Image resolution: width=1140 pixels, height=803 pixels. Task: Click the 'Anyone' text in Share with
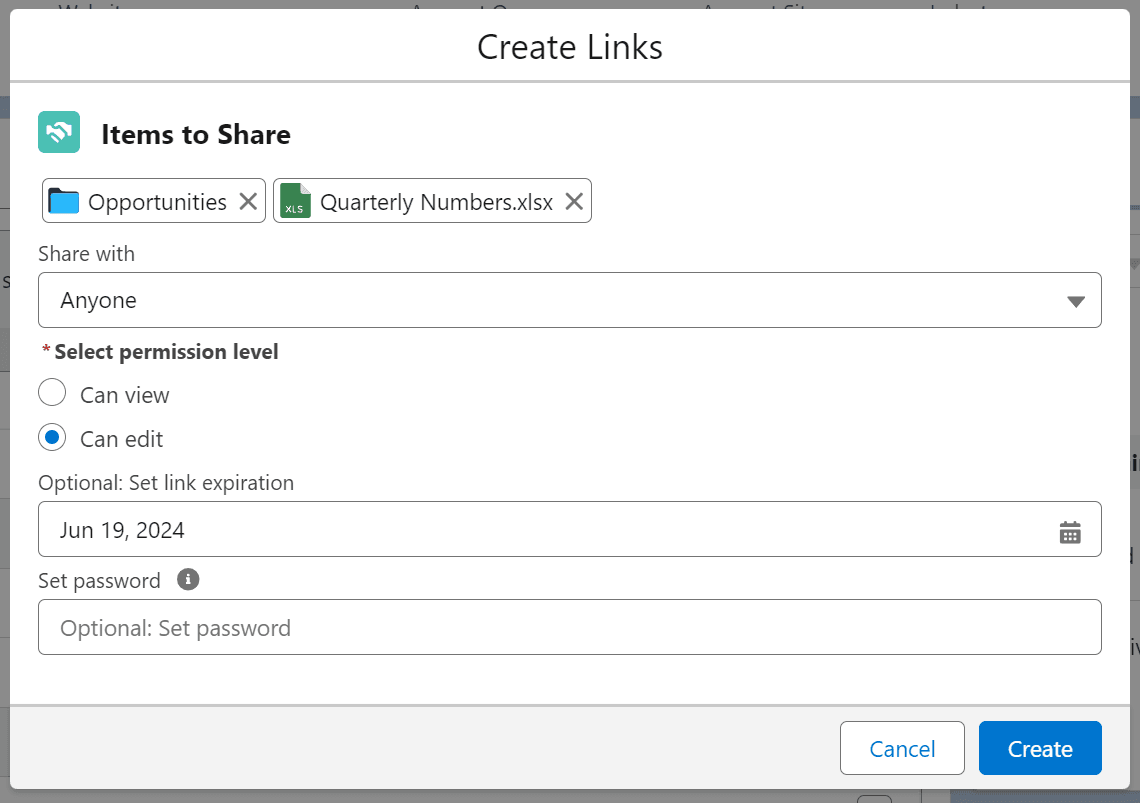pyautogui.click(x=98, y=301)
